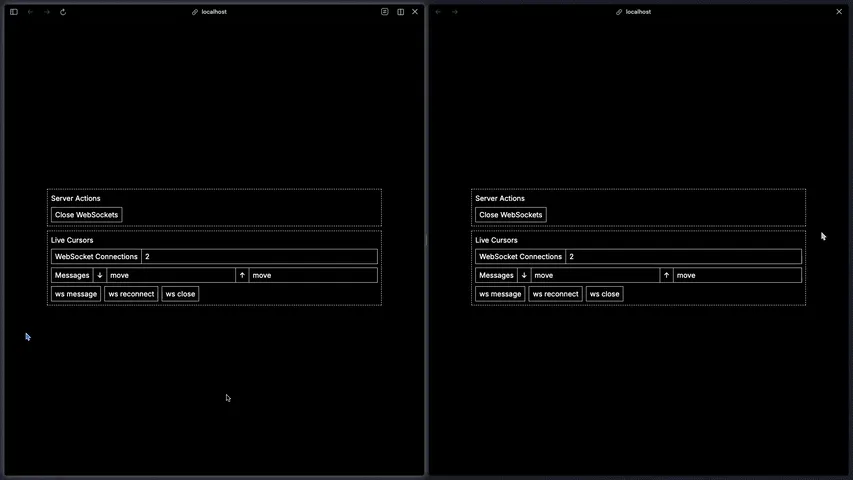Open the reader view icon in the left window
The height and width of the screenshot is (480, 853).
tap(385, 12)
